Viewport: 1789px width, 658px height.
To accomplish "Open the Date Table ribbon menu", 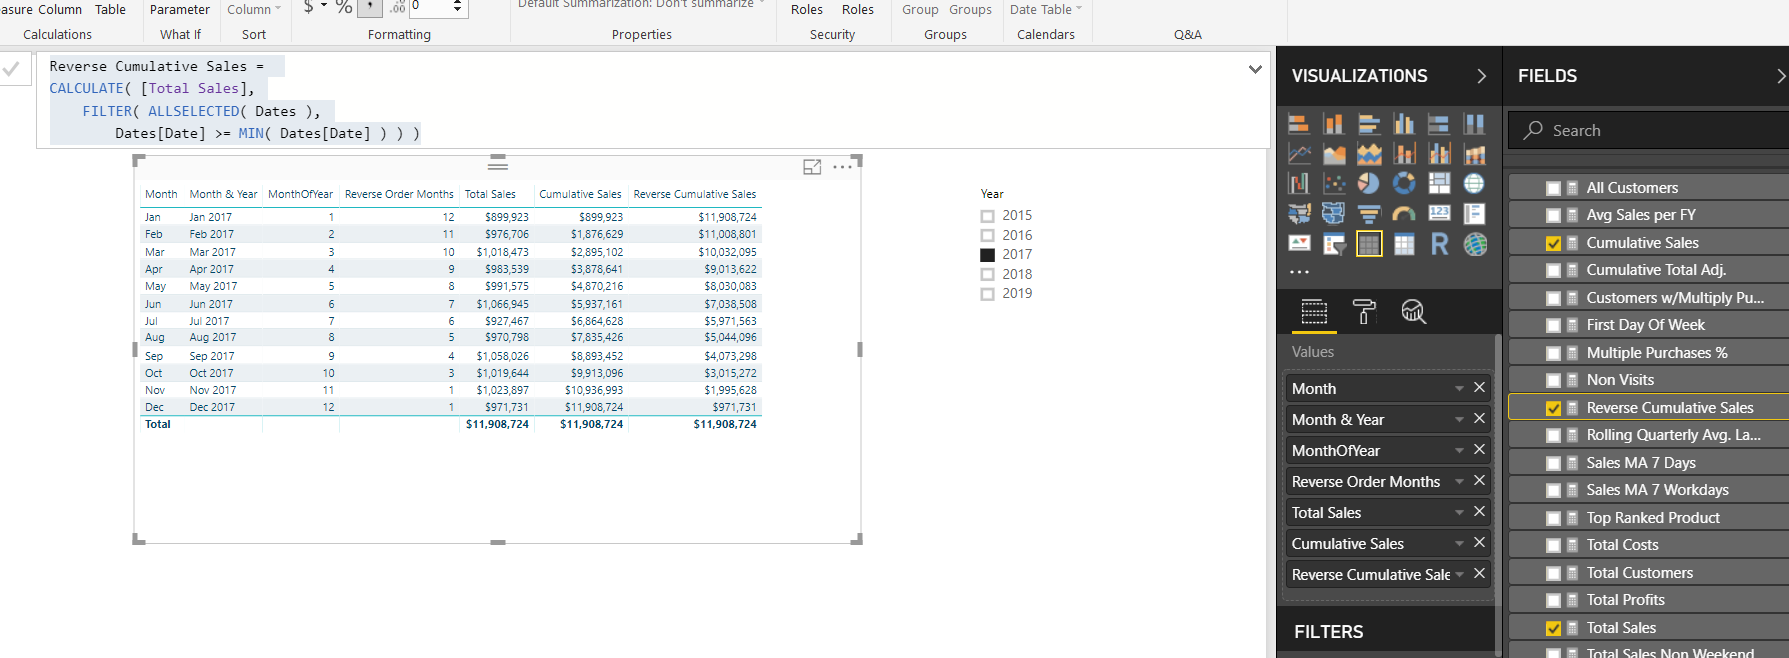I will (x=1046, y=10).
